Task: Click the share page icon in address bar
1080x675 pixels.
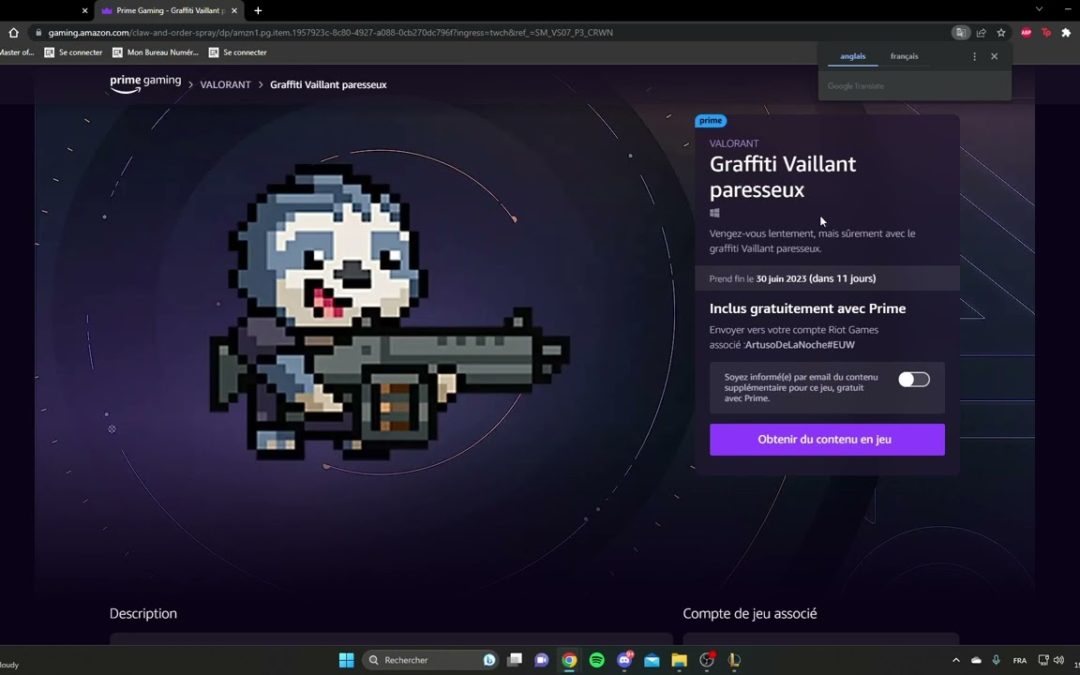Action: (x=981, y=32)
